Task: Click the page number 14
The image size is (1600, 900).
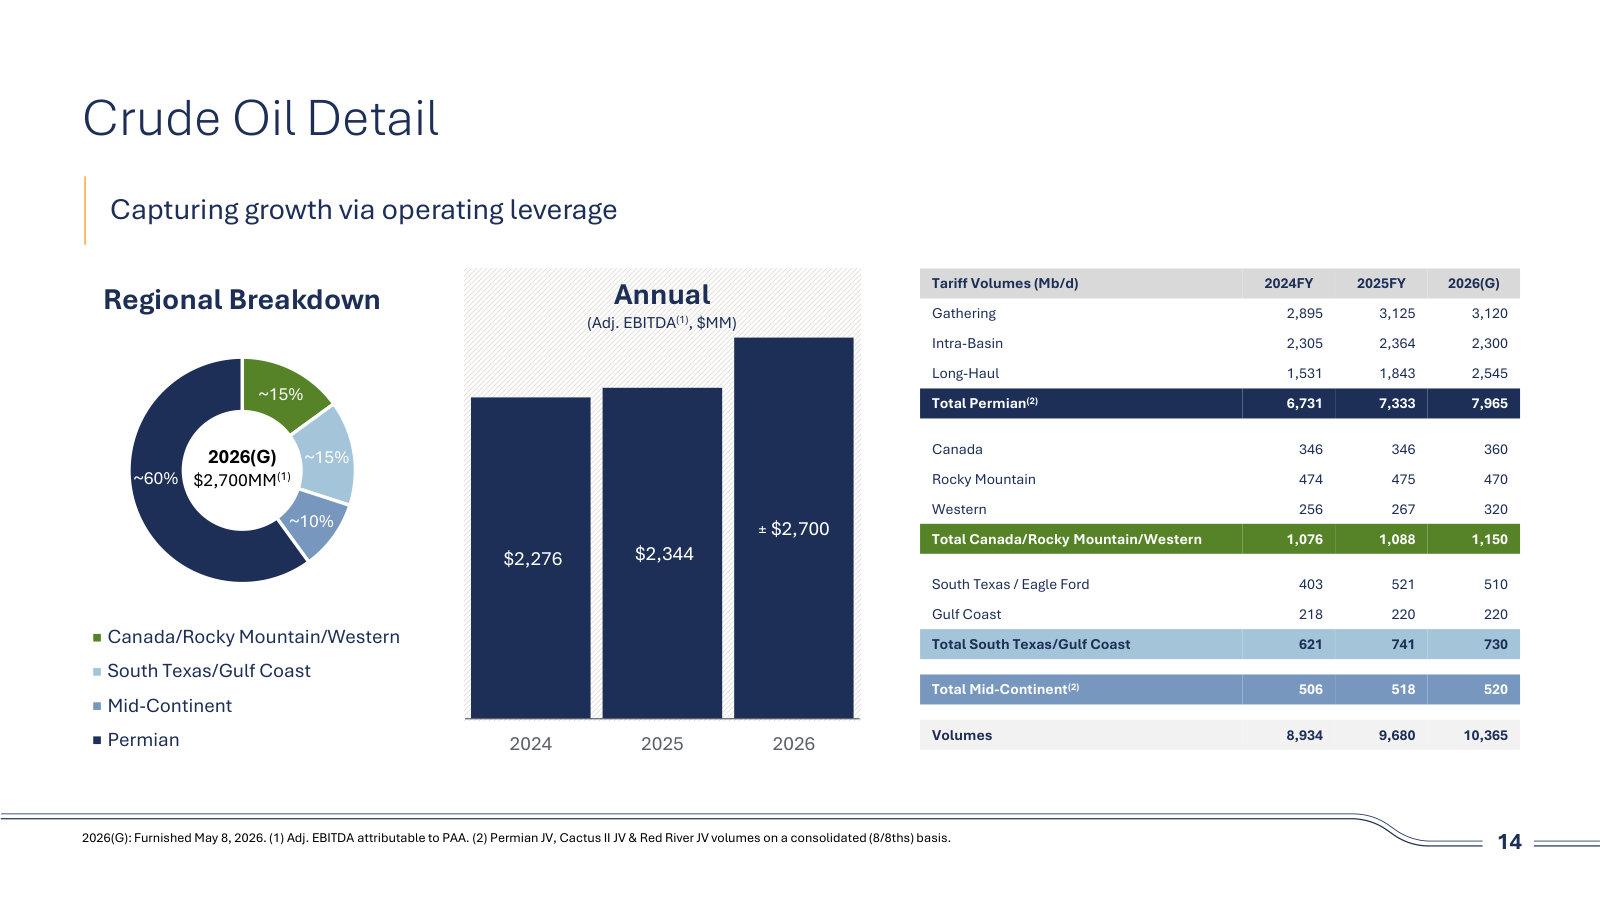Action: [1509, 842]
